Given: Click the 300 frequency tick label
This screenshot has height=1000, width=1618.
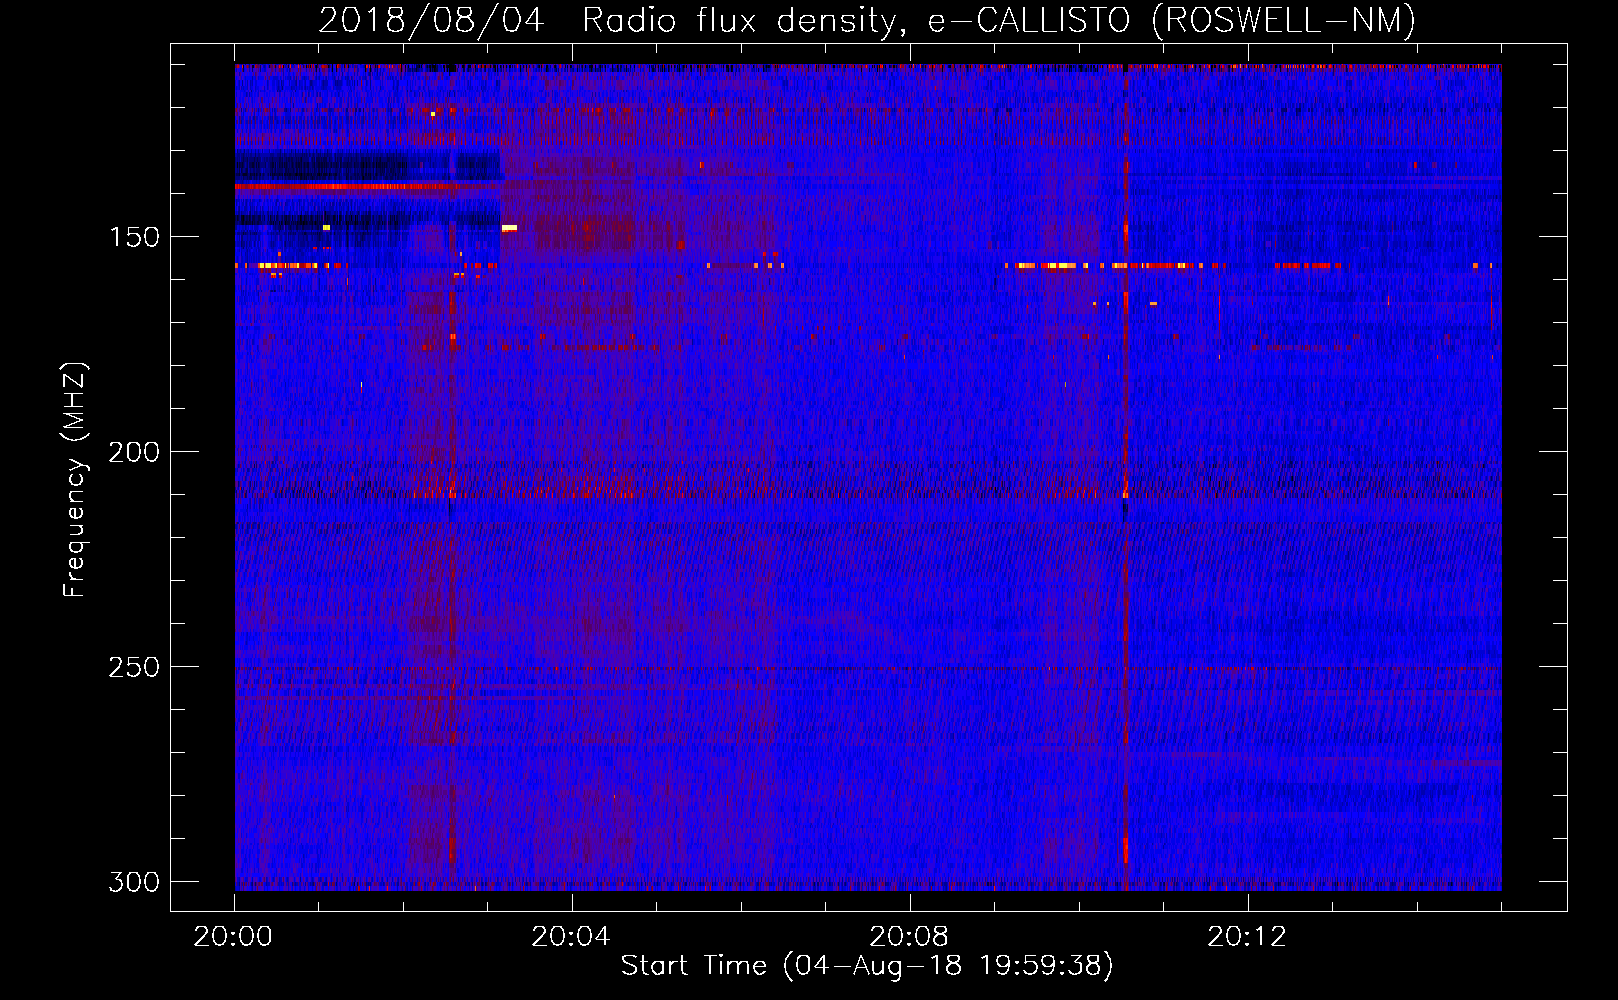Looking at the screenshot, I should pos(133,882).
